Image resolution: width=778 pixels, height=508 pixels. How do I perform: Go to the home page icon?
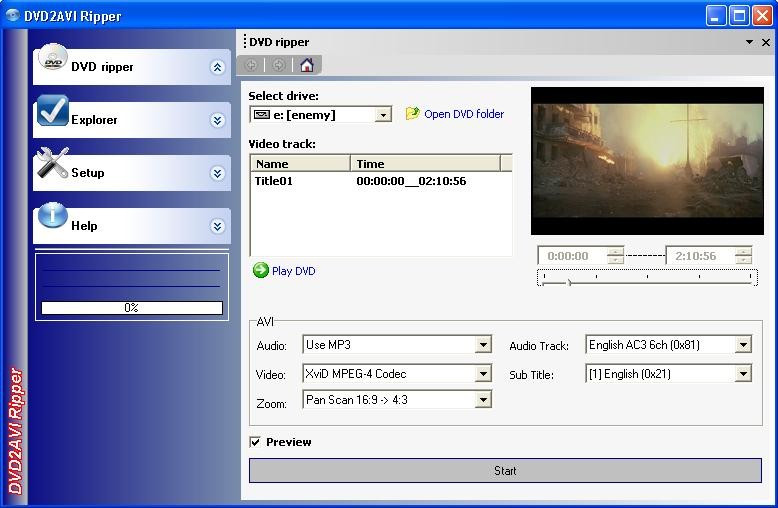[x=307, y=65]
